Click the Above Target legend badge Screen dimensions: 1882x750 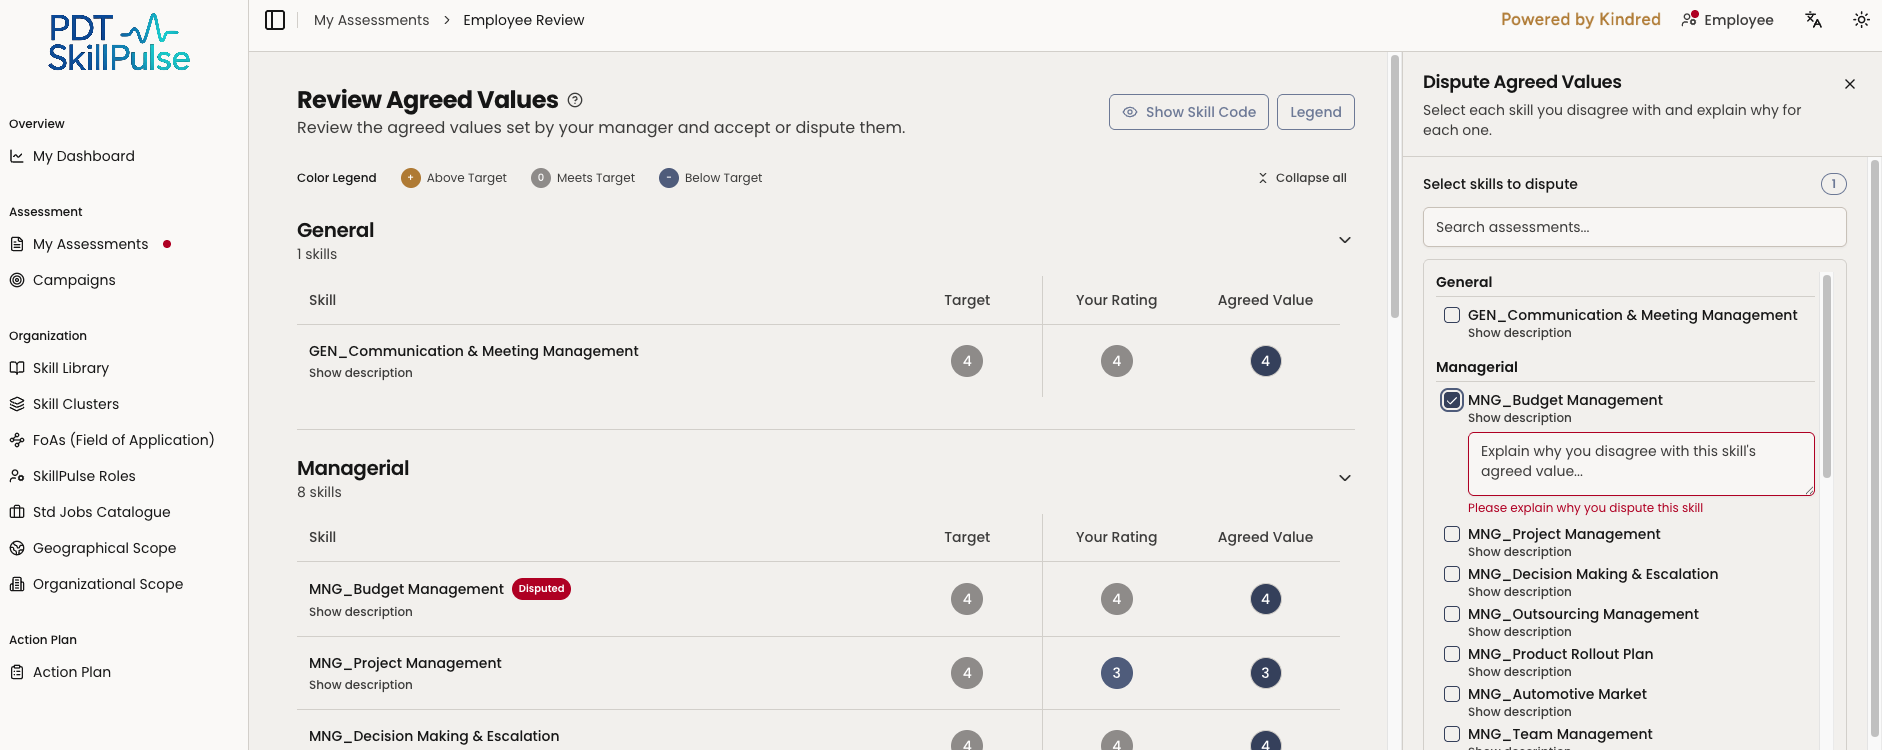(411, 178)
